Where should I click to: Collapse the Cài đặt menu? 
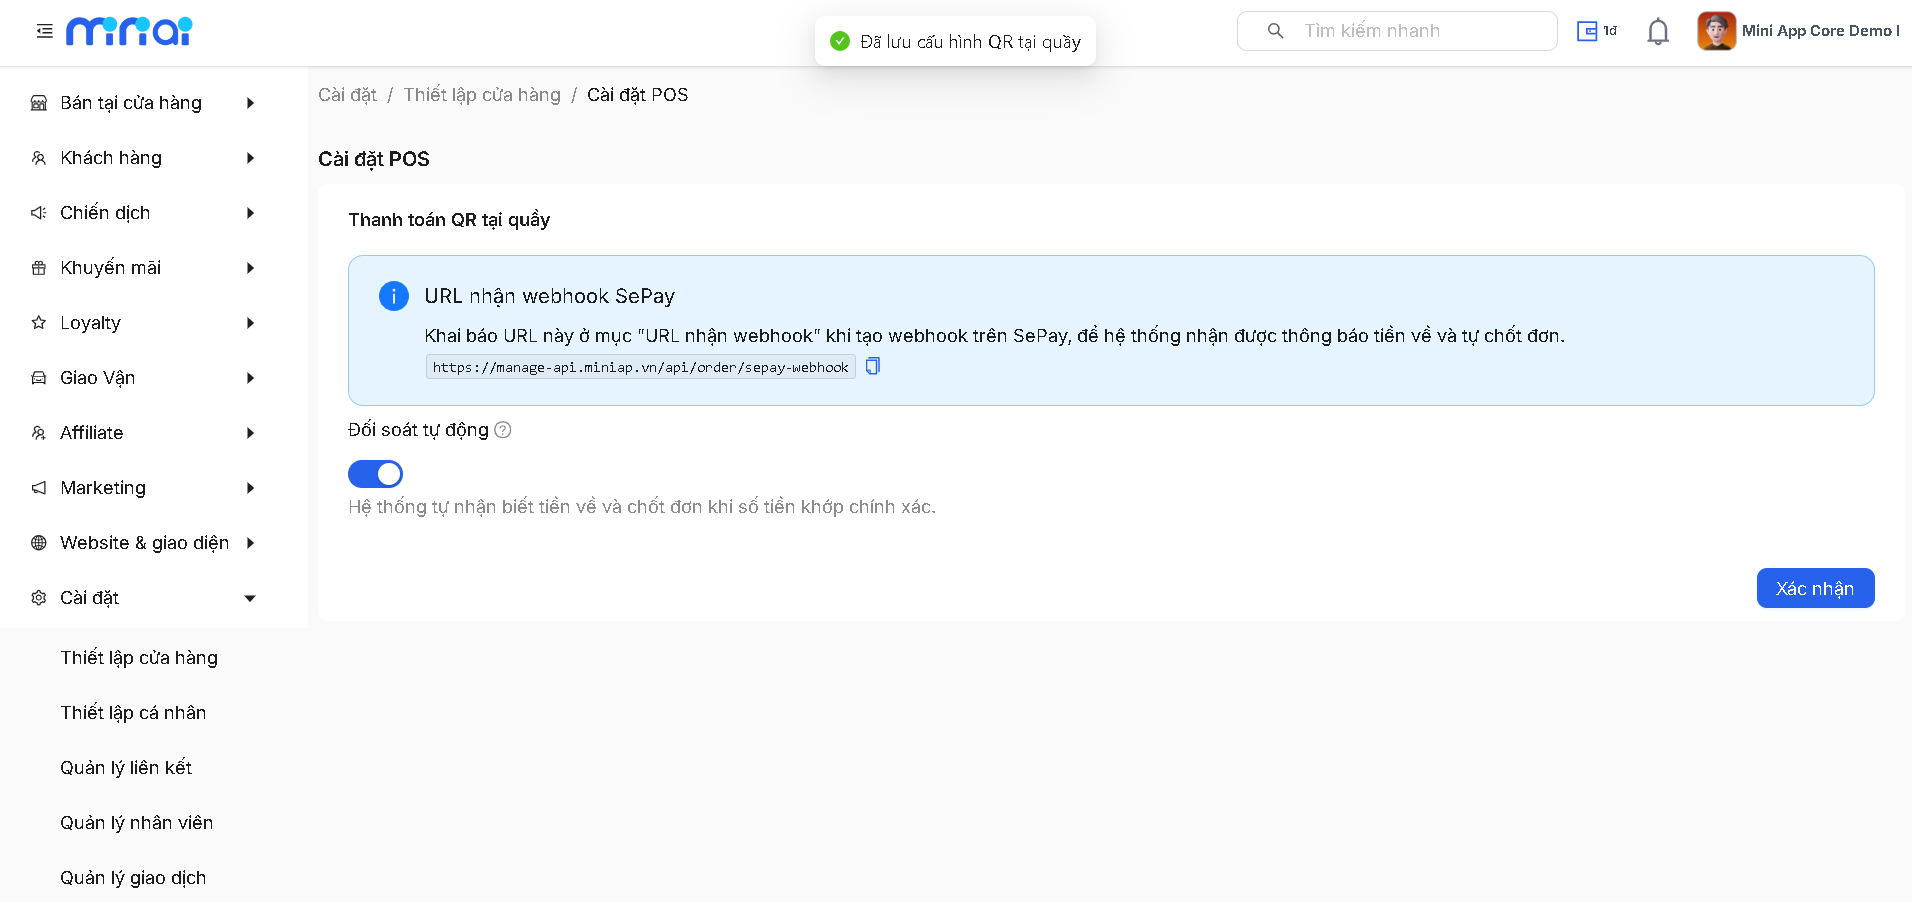[145, 598]
